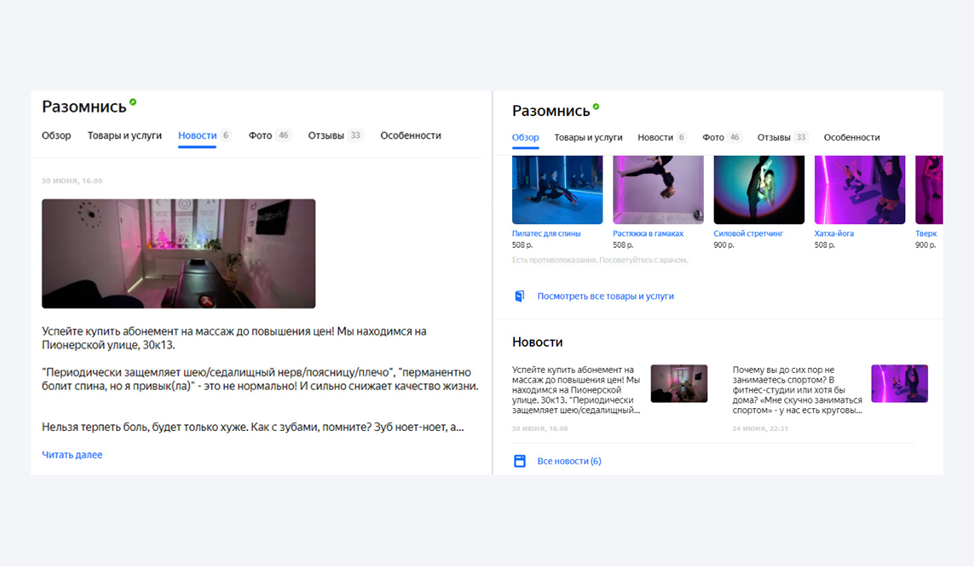This screenshot has width=974, height=566.
Task: Open the 'Хатха-йога' service photo
Action: (860, 189)
